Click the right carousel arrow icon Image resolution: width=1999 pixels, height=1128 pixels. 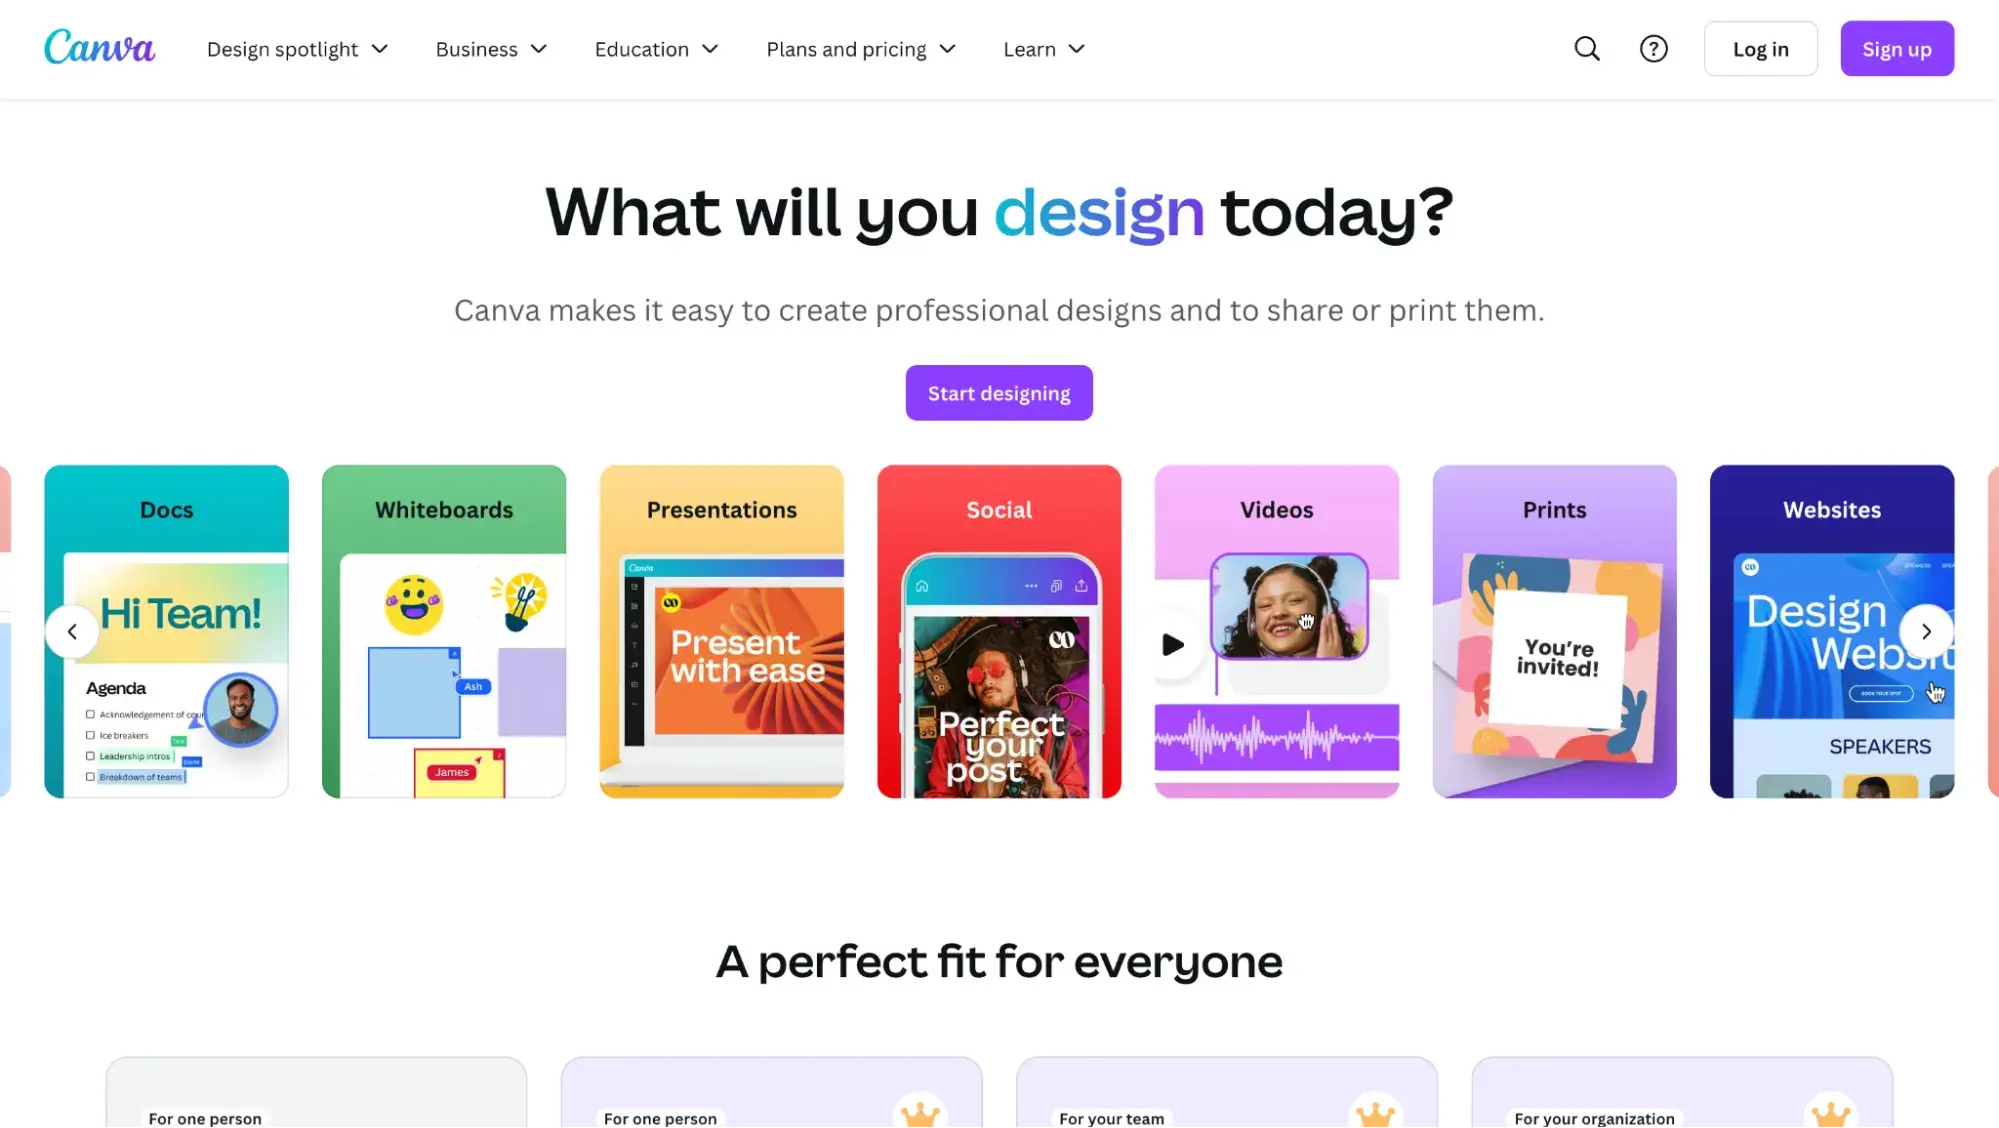1928,631
